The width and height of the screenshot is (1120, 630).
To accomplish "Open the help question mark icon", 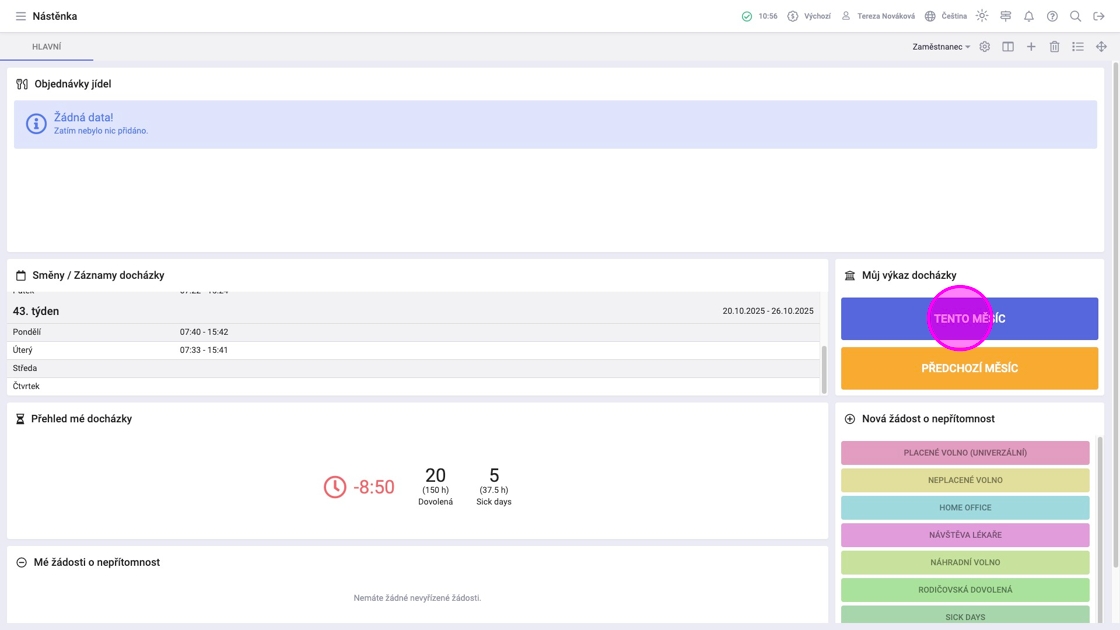I will pyautogui.click(x=1052, y=16).
